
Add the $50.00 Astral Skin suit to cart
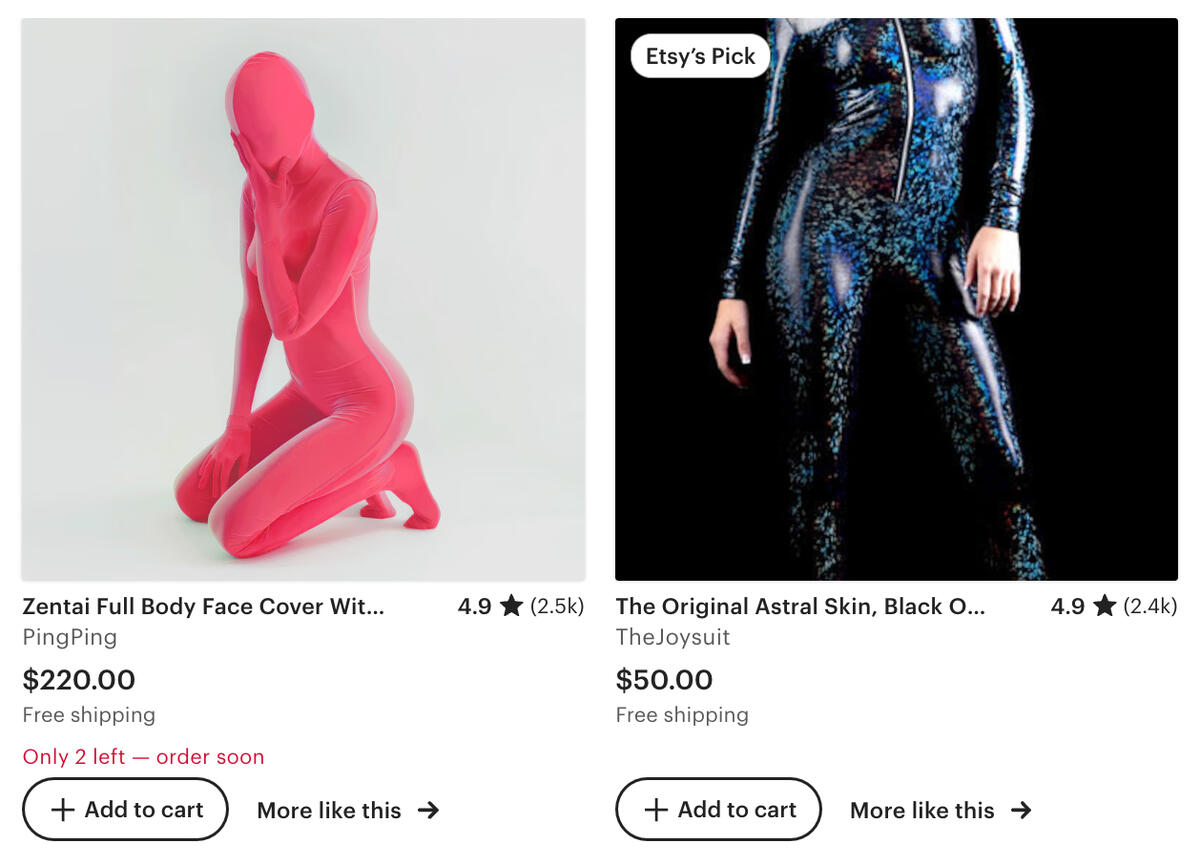point(718,810)
